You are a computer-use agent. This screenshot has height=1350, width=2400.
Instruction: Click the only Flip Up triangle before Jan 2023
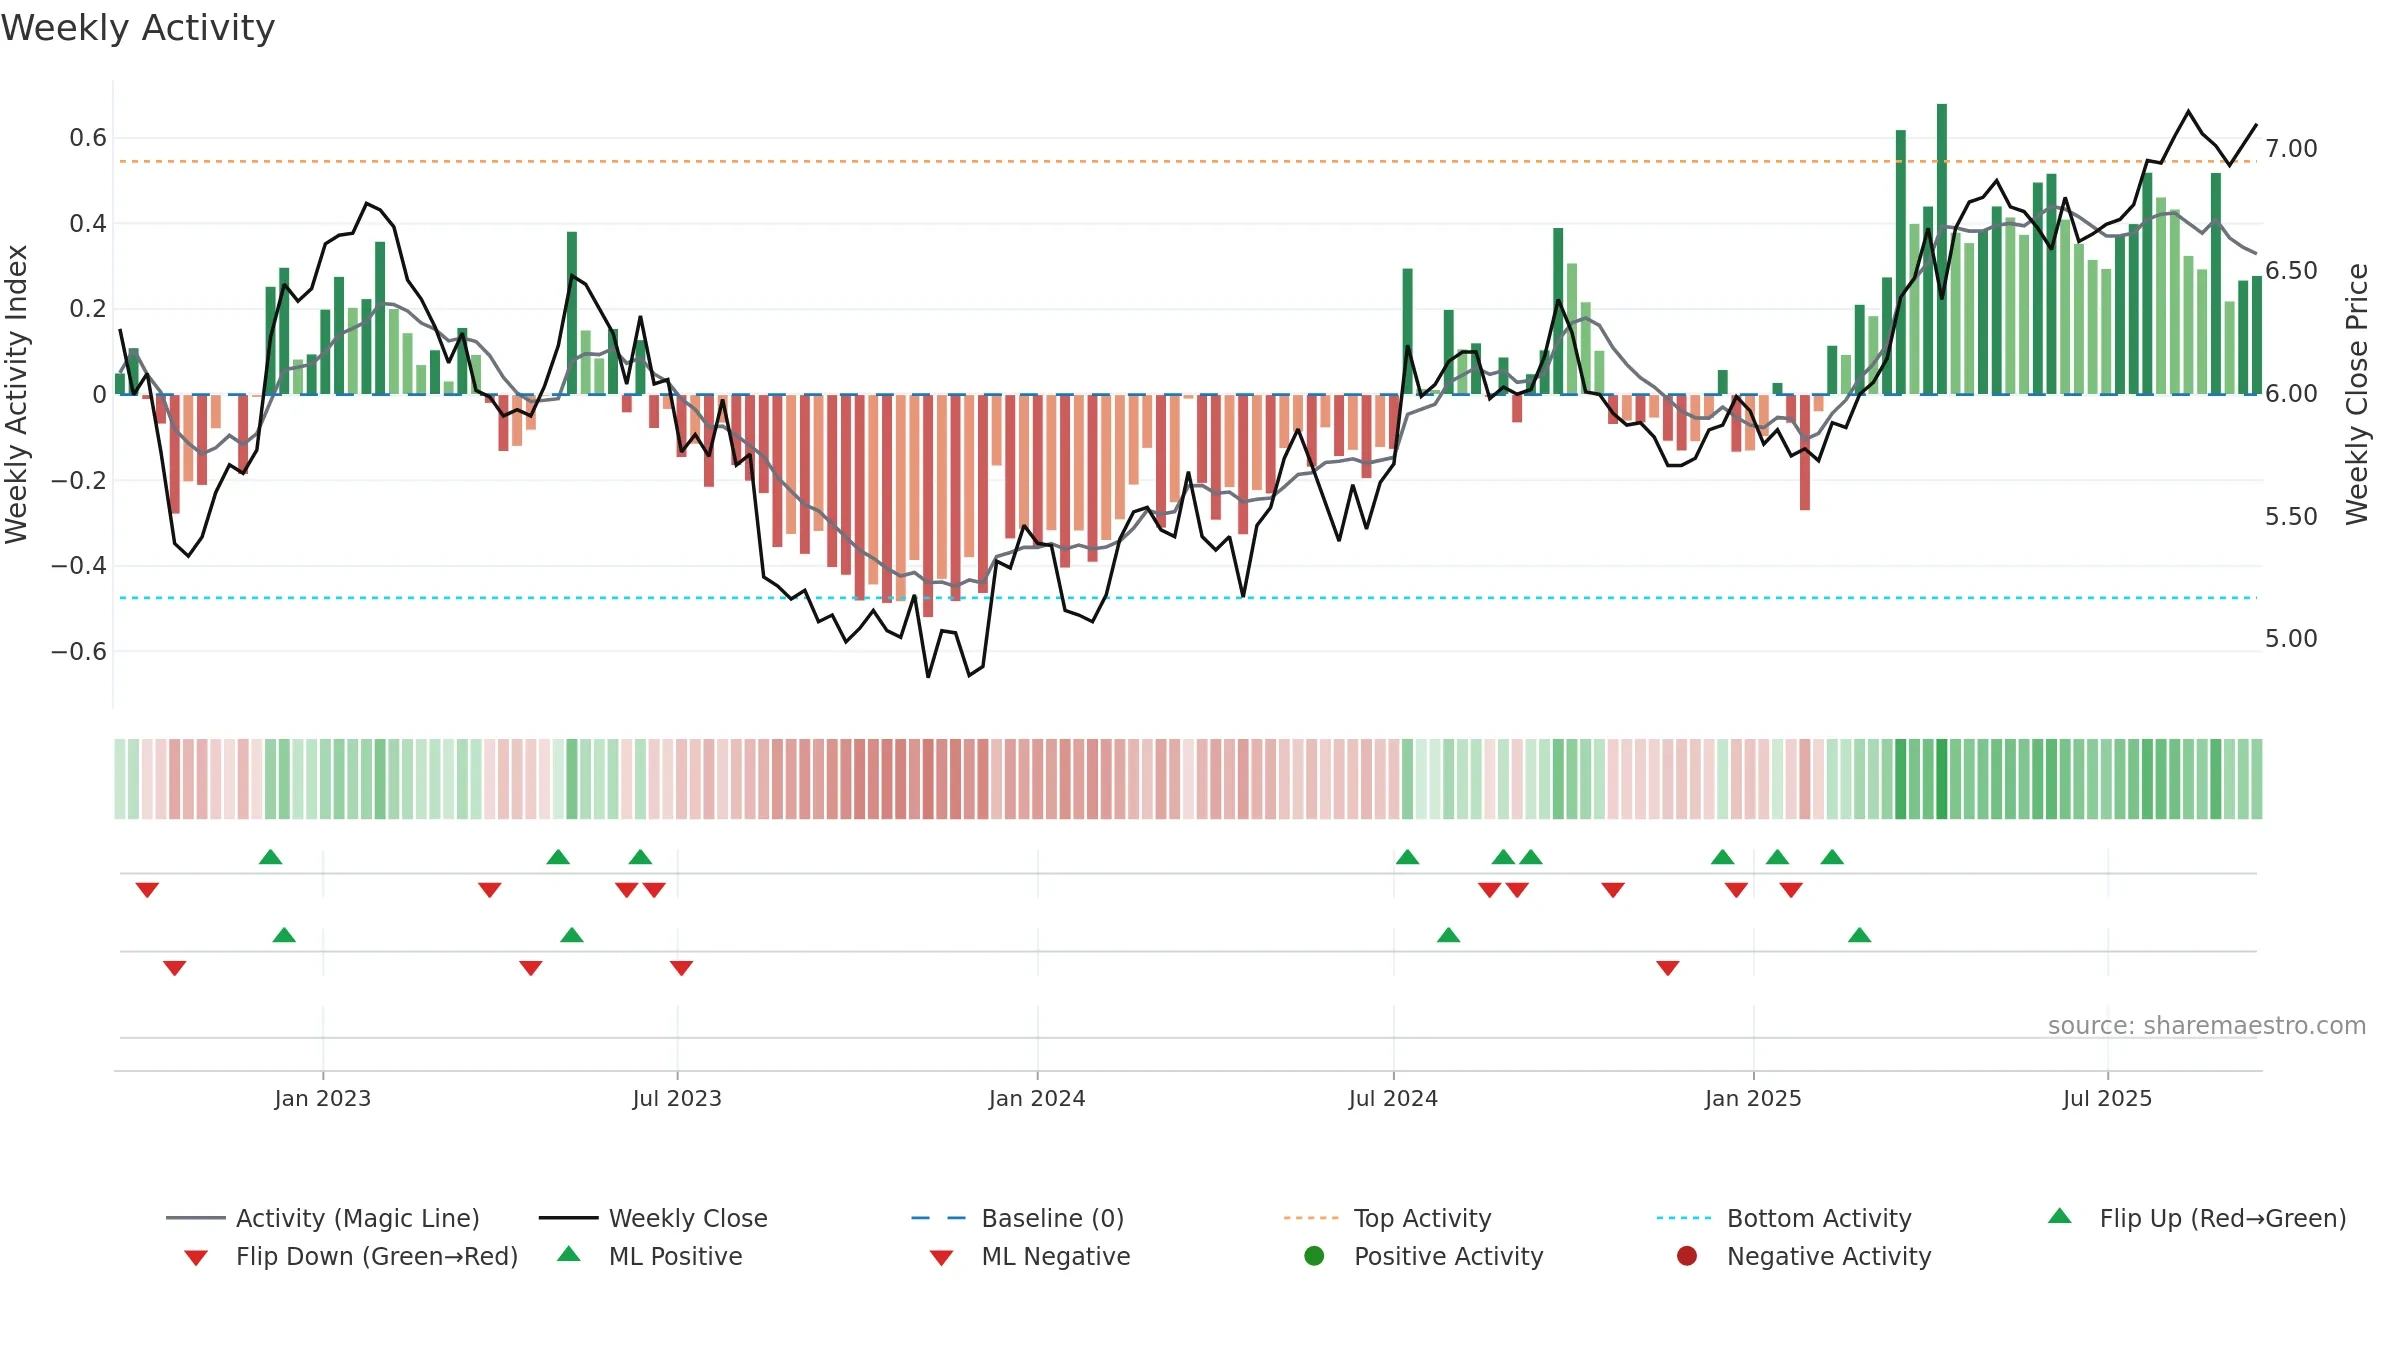pyautogui.click(x=270, y=857)
